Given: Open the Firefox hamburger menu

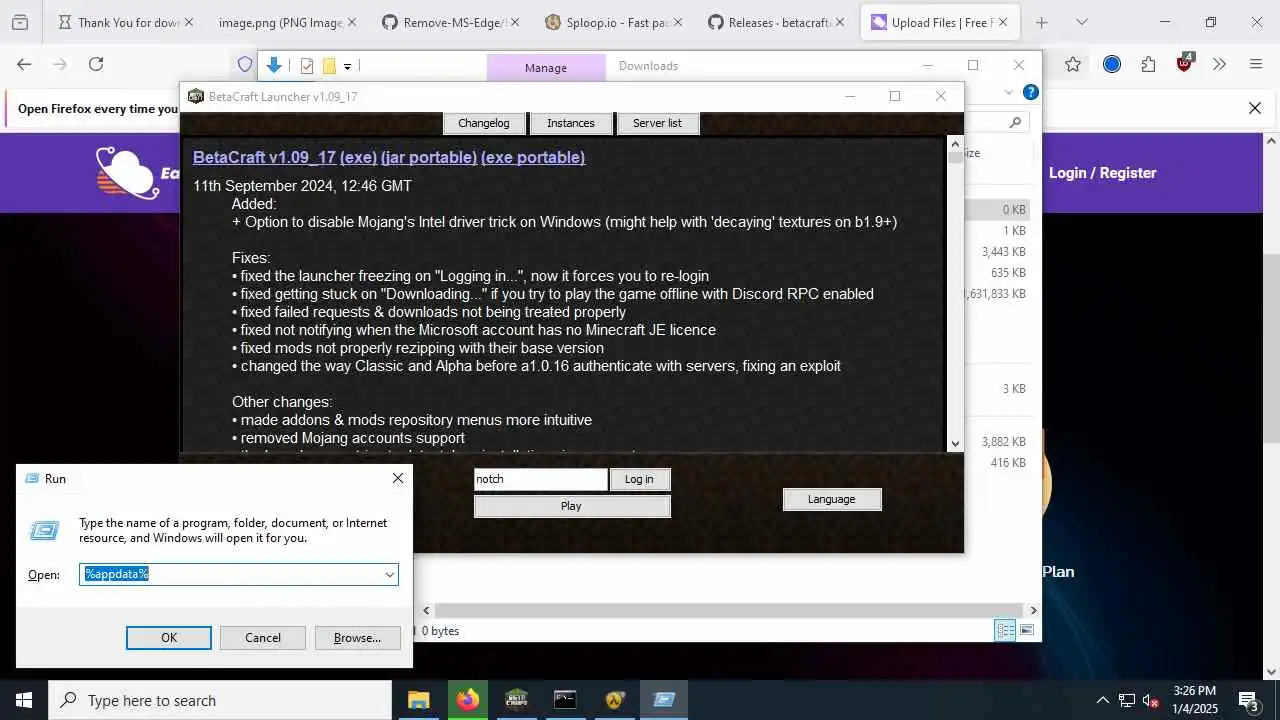Looking at the screenshot, I should pos(1256,64).
